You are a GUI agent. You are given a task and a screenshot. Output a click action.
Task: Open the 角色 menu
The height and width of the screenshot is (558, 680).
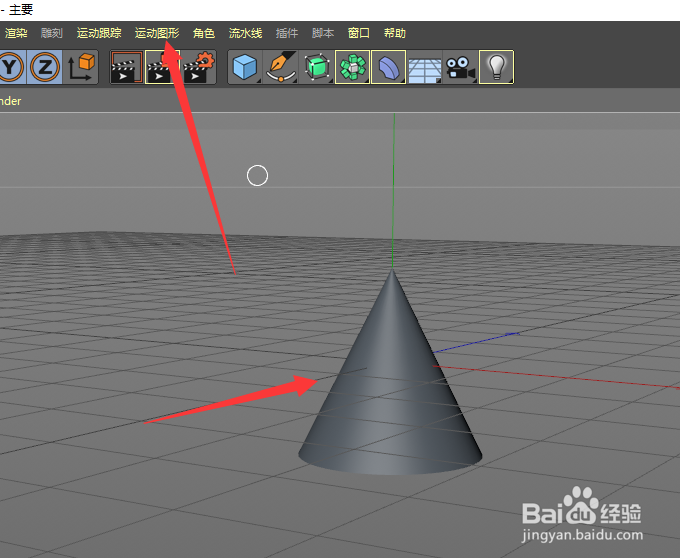tap(204, 33)
